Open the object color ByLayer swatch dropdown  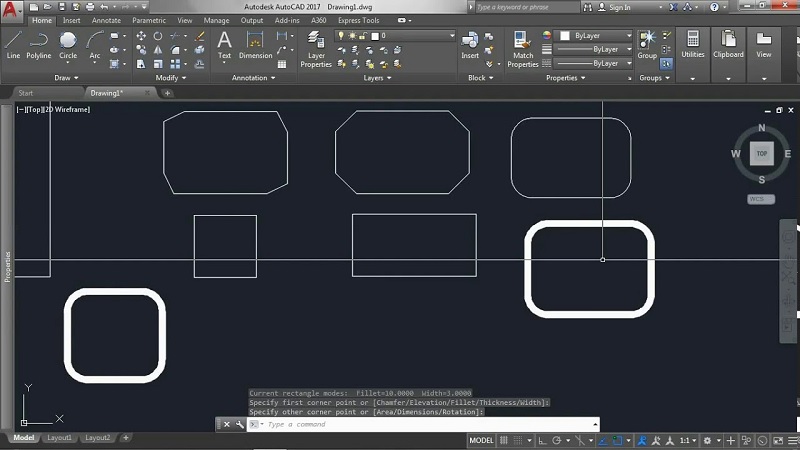(x=594, y=36)
